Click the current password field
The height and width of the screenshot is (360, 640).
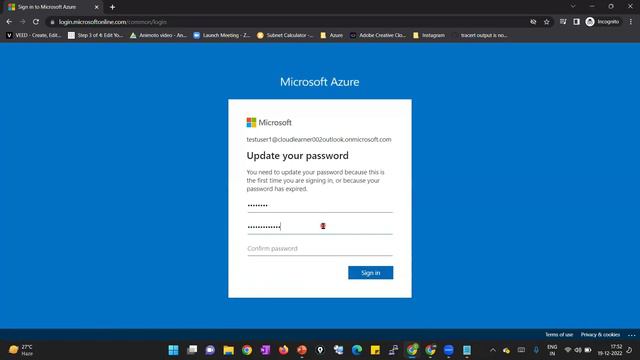[320, 206]
